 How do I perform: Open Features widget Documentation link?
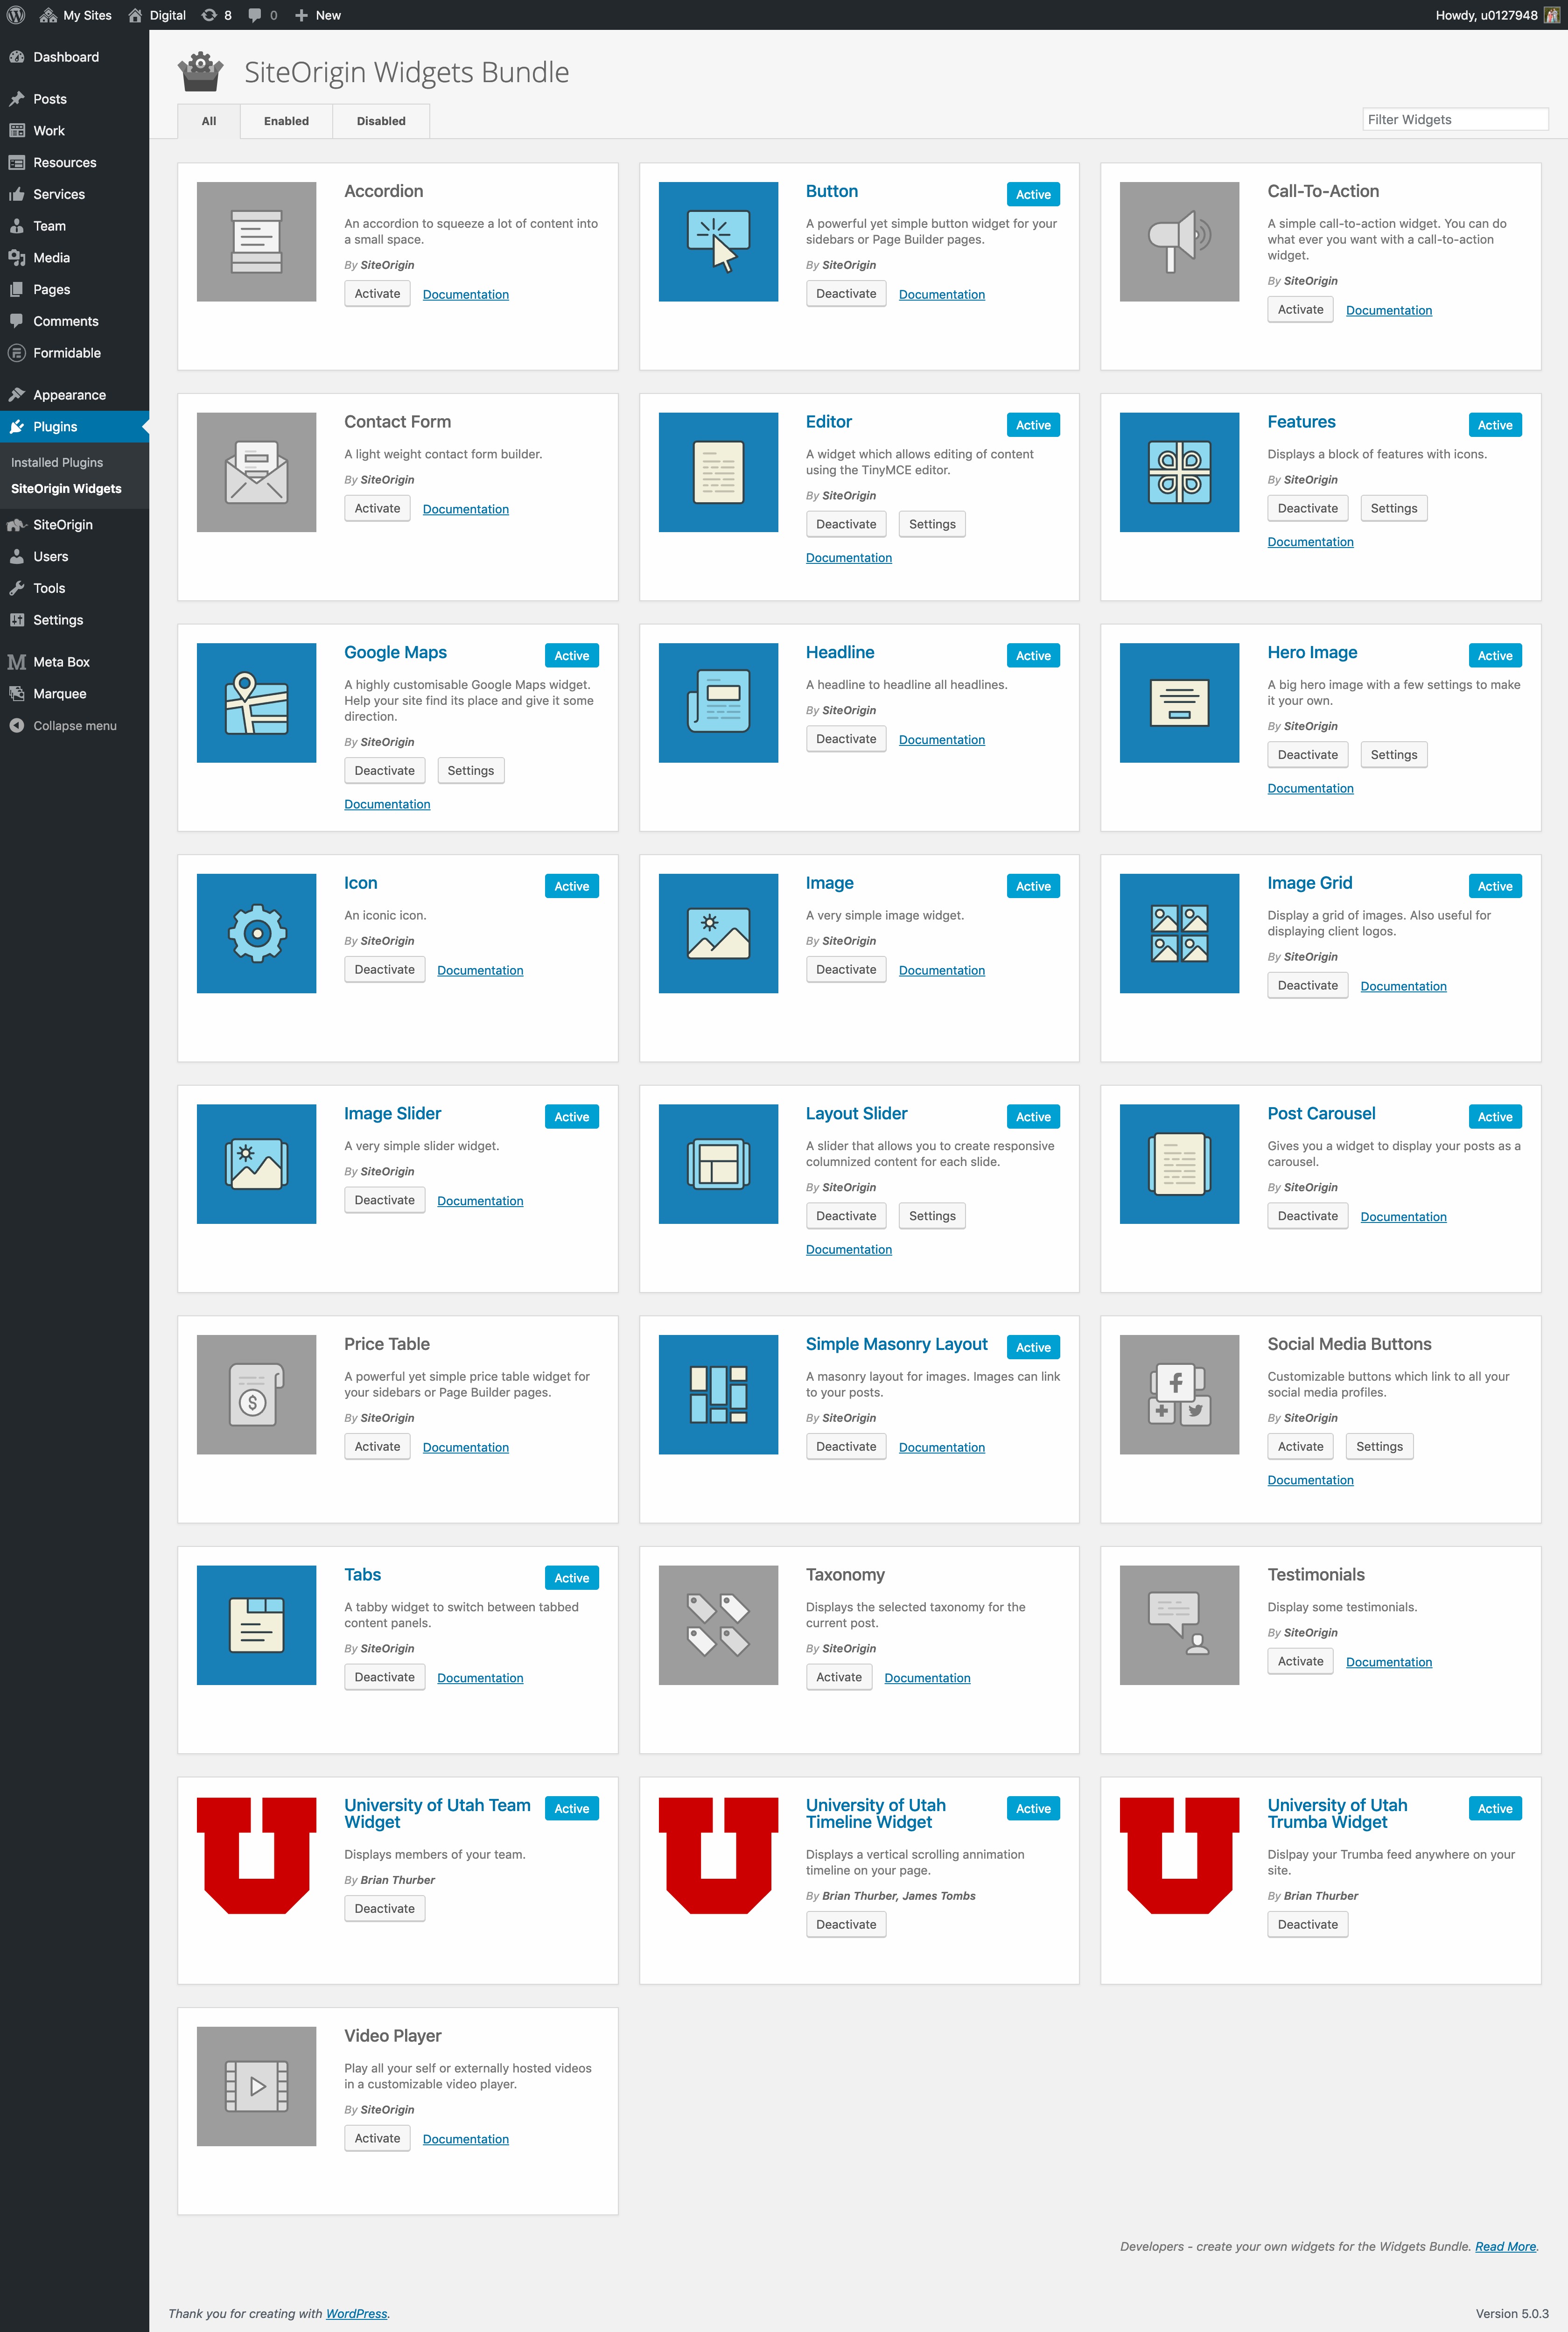(1310, 542)
